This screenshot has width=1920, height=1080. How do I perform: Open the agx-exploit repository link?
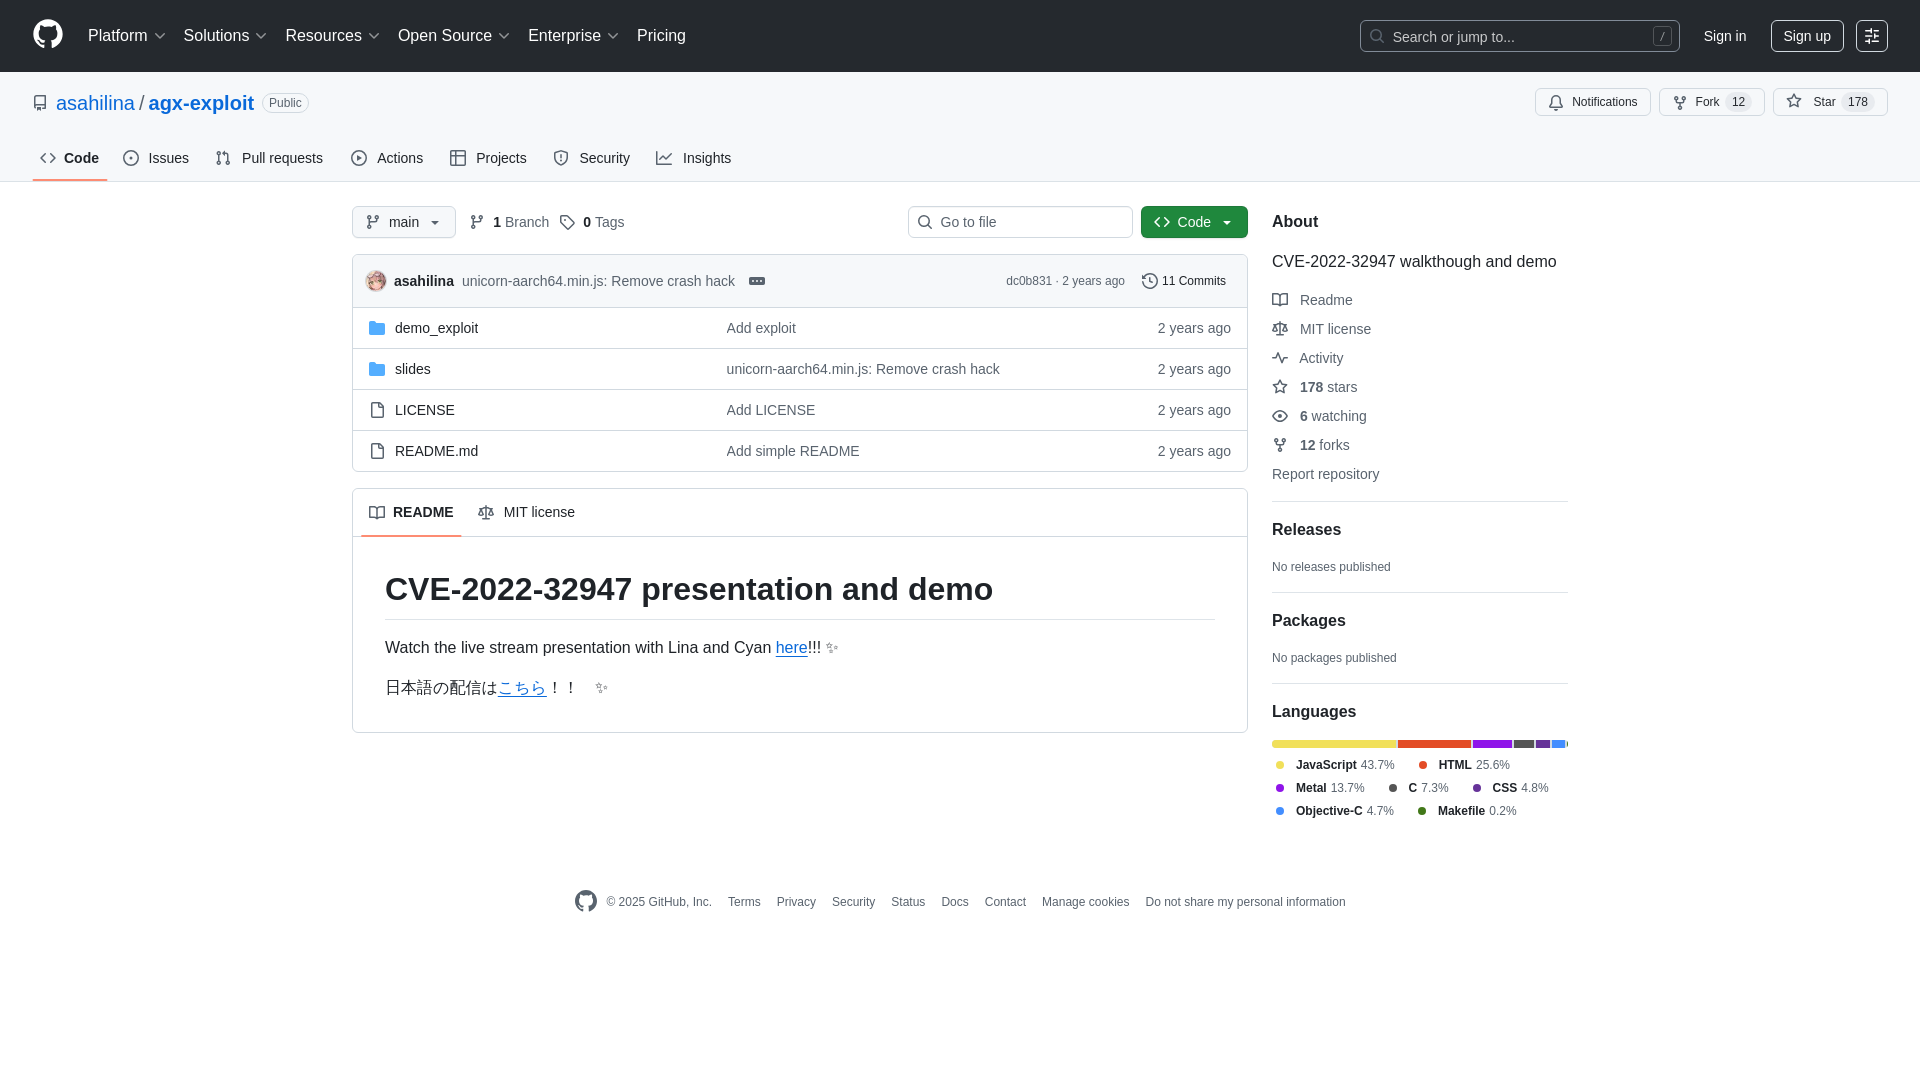(201, 103)
